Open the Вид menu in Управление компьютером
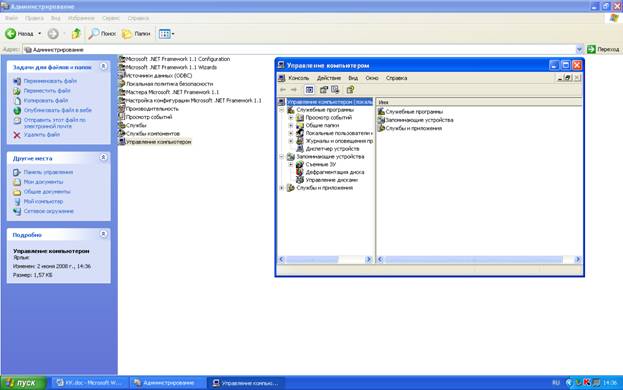This screenshot has height=390, width=623. point(353,78)
